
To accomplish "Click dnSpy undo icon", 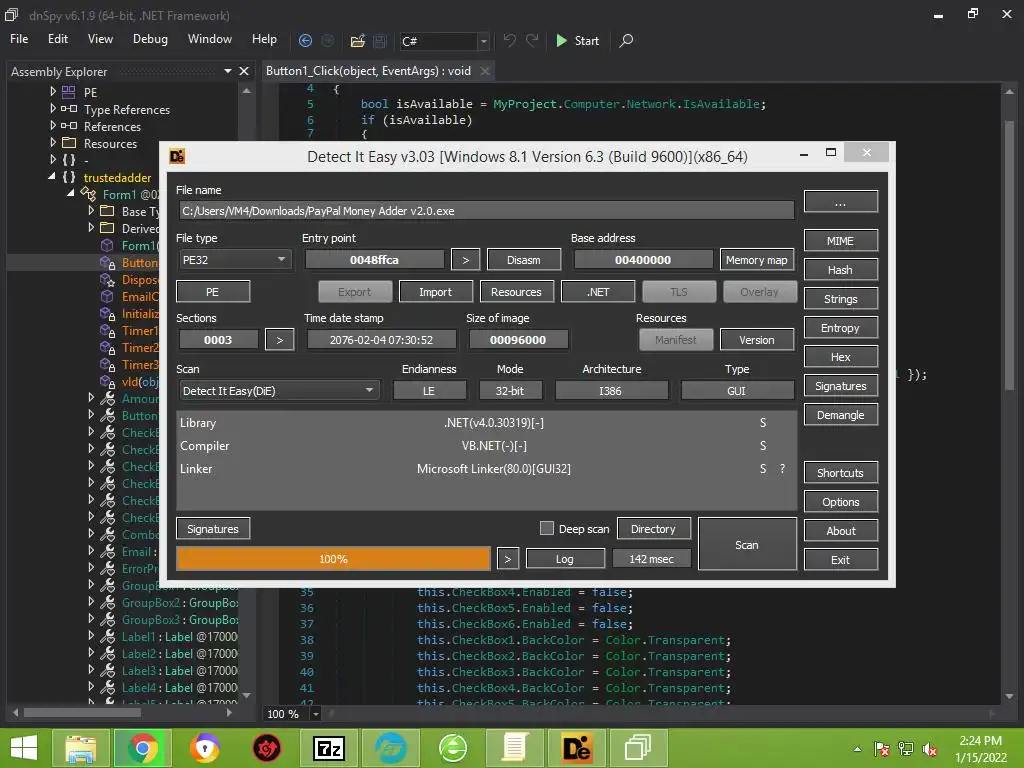I will coord(509,40).
